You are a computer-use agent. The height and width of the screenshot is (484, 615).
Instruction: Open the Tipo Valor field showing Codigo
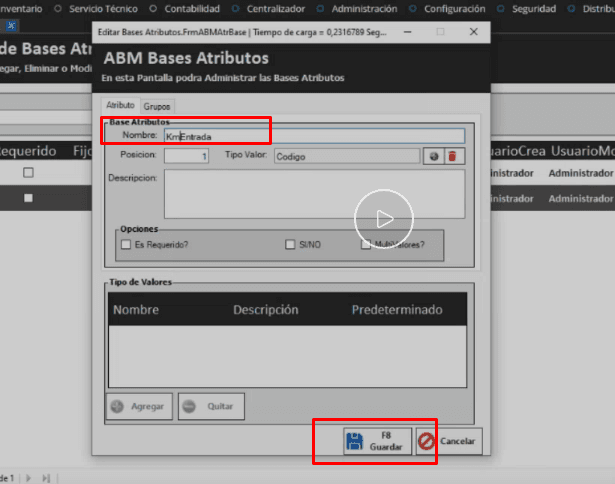tap(346, 156)
